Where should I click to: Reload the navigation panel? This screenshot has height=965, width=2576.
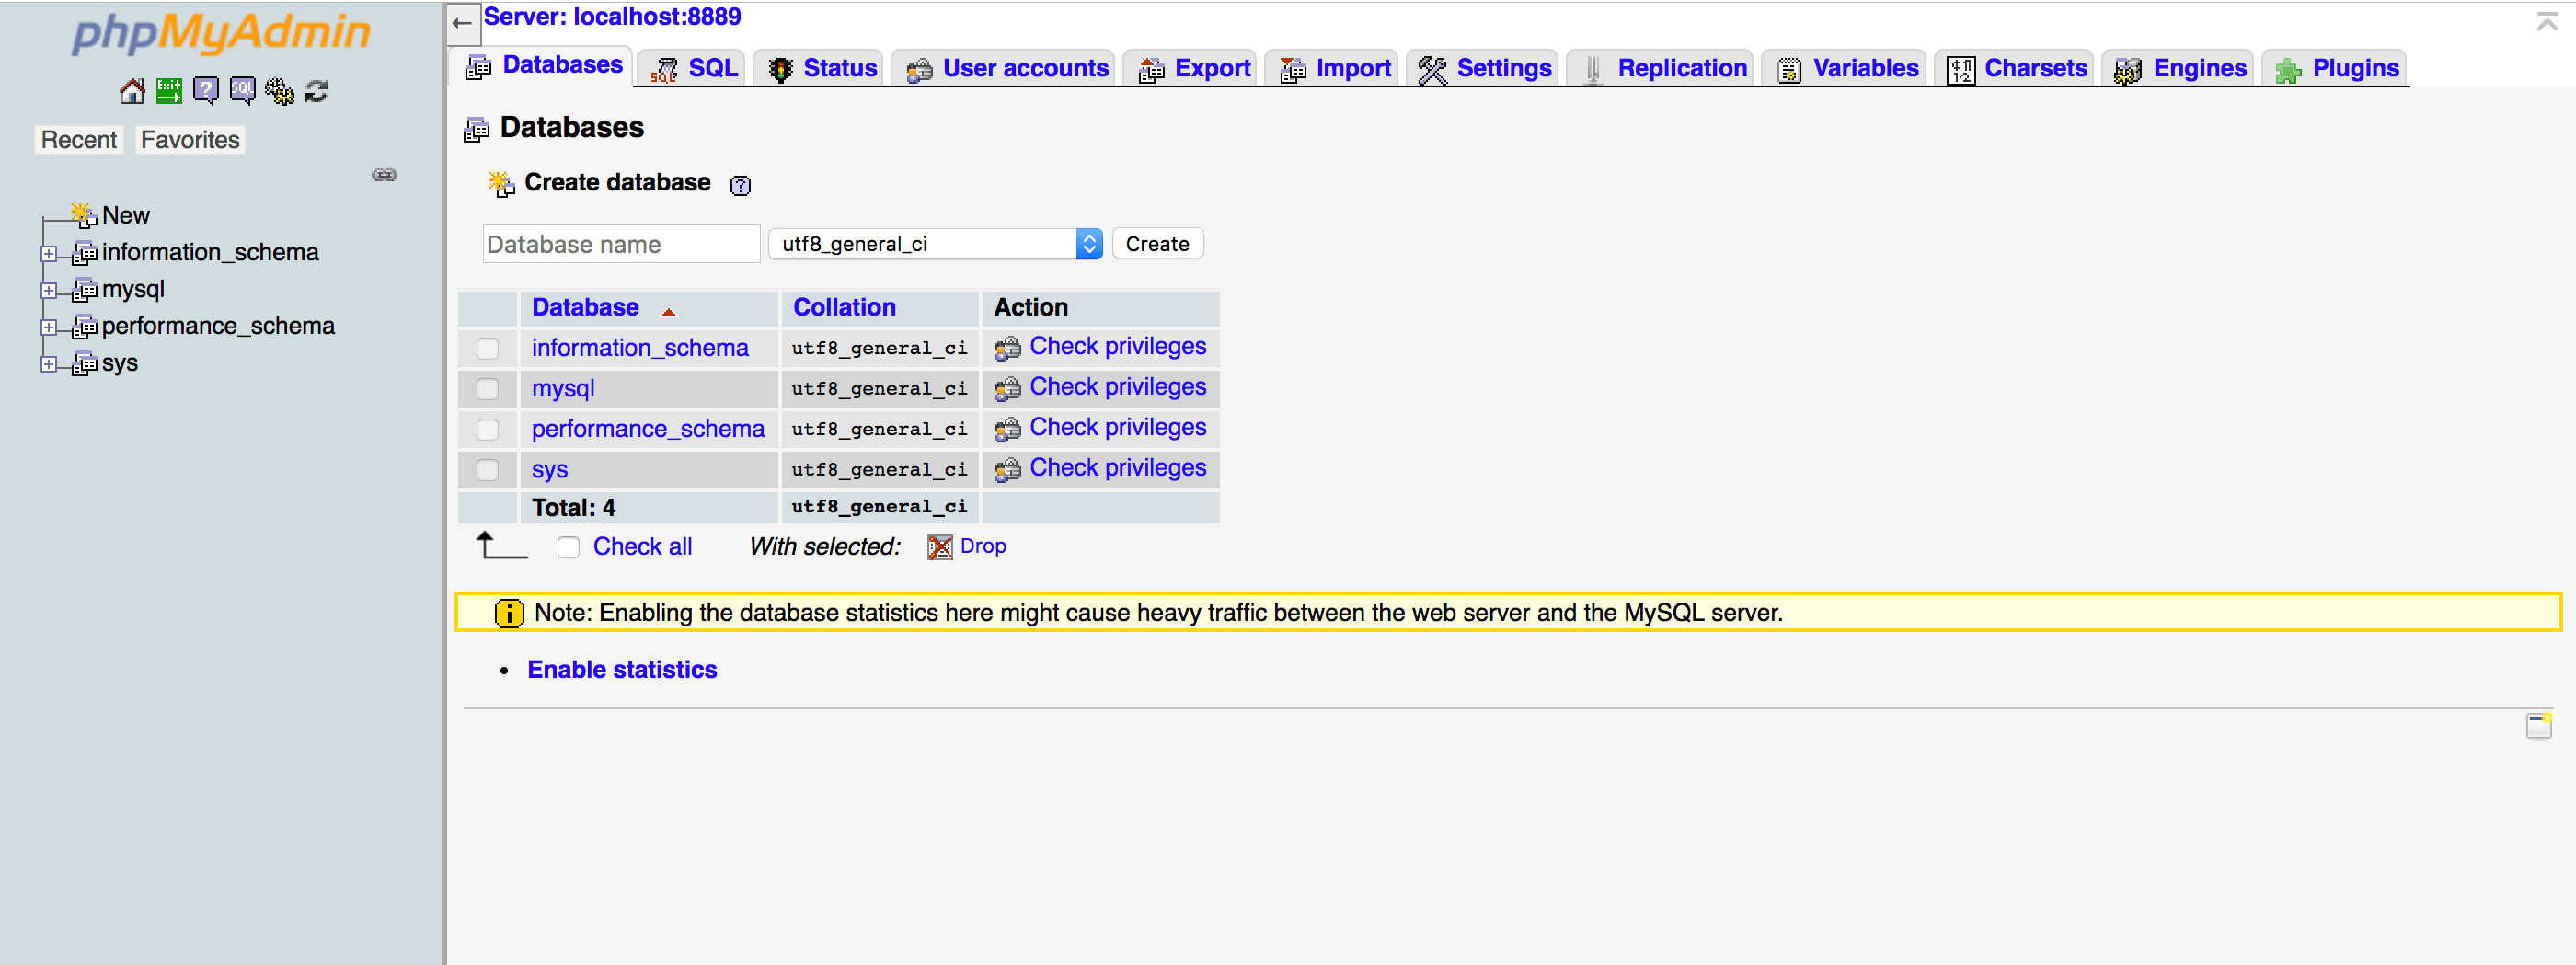pyautogui.click(x=317, y=92)
